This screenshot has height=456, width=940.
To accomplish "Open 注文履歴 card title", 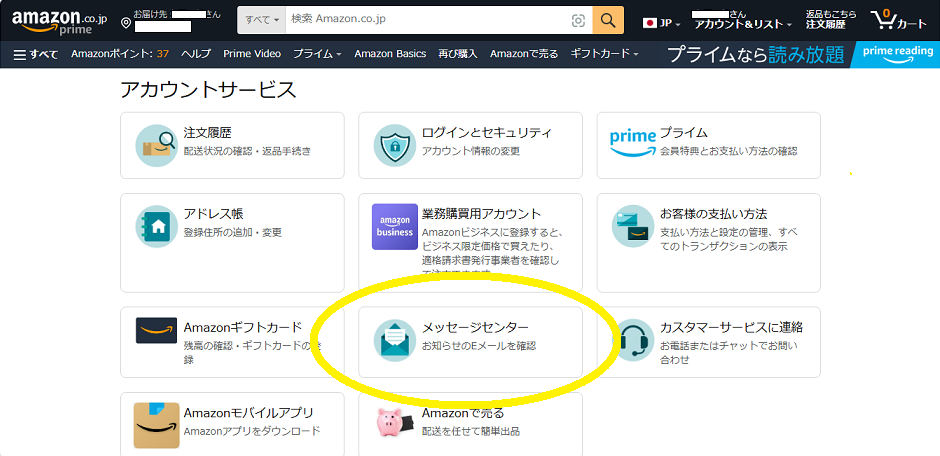I will click(x=207, y=132).
